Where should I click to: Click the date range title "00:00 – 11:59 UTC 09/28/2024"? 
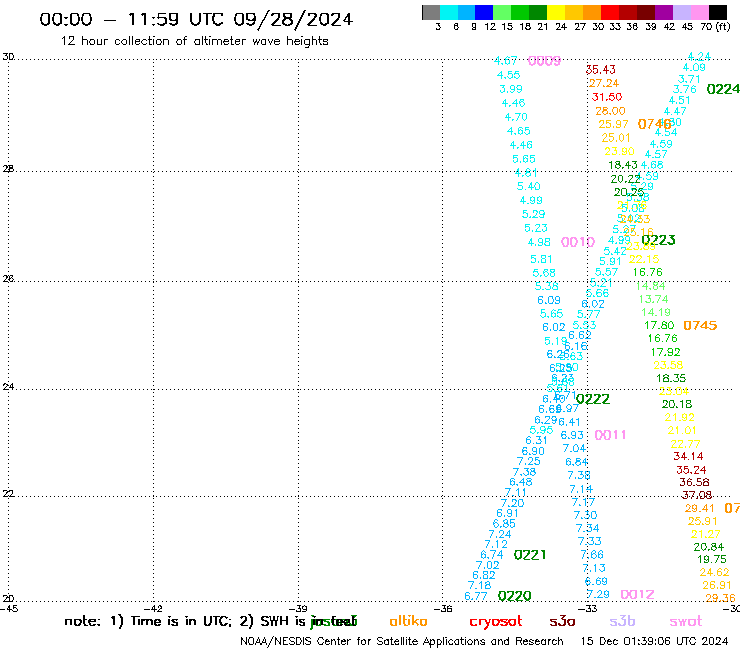(x=196, y=19)
